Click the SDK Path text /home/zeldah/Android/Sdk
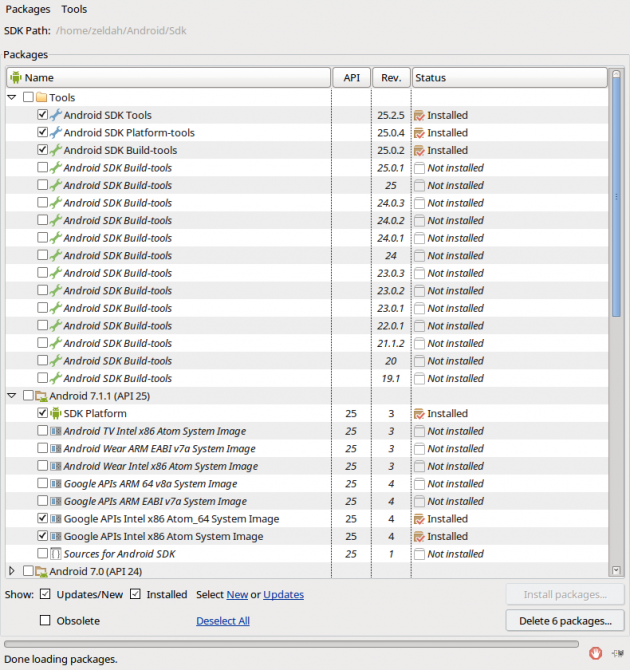Image resolution: width=630 pixels, height=670 pixels. tap(121, 31)
